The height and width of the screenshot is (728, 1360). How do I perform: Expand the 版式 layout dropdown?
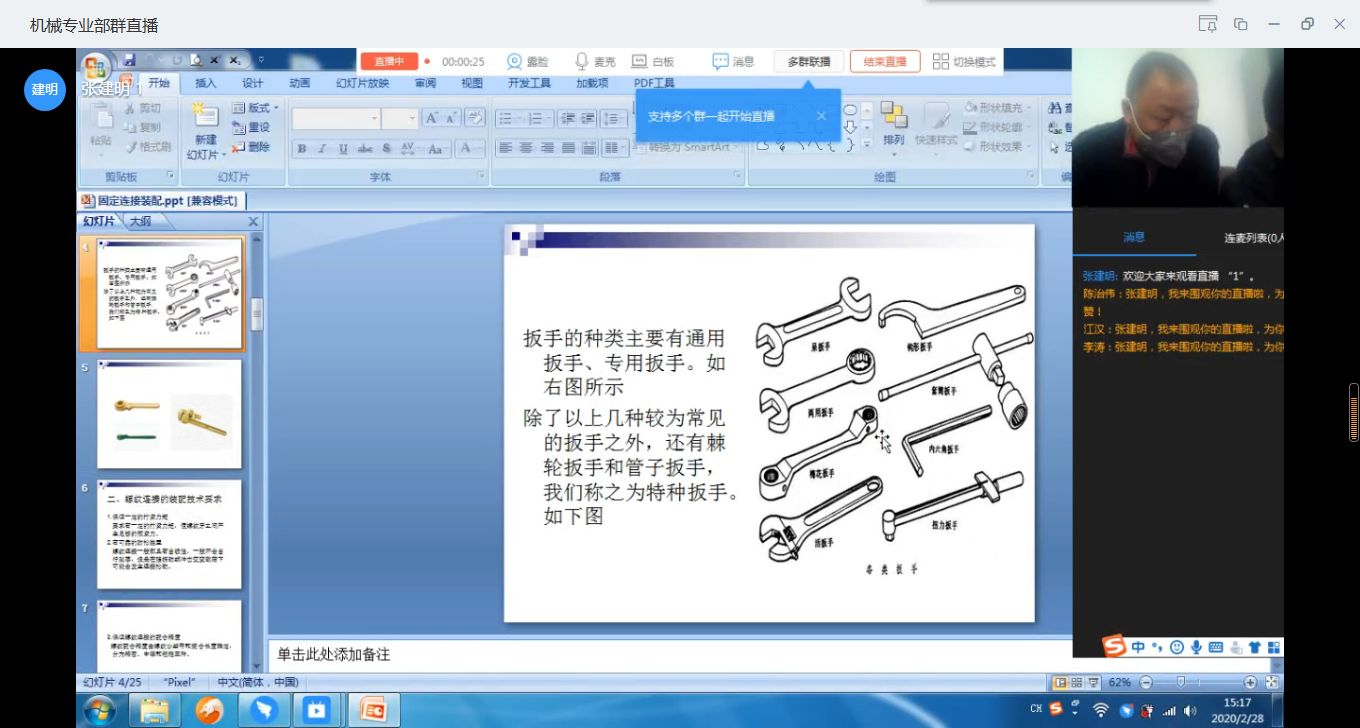point(257,108)
